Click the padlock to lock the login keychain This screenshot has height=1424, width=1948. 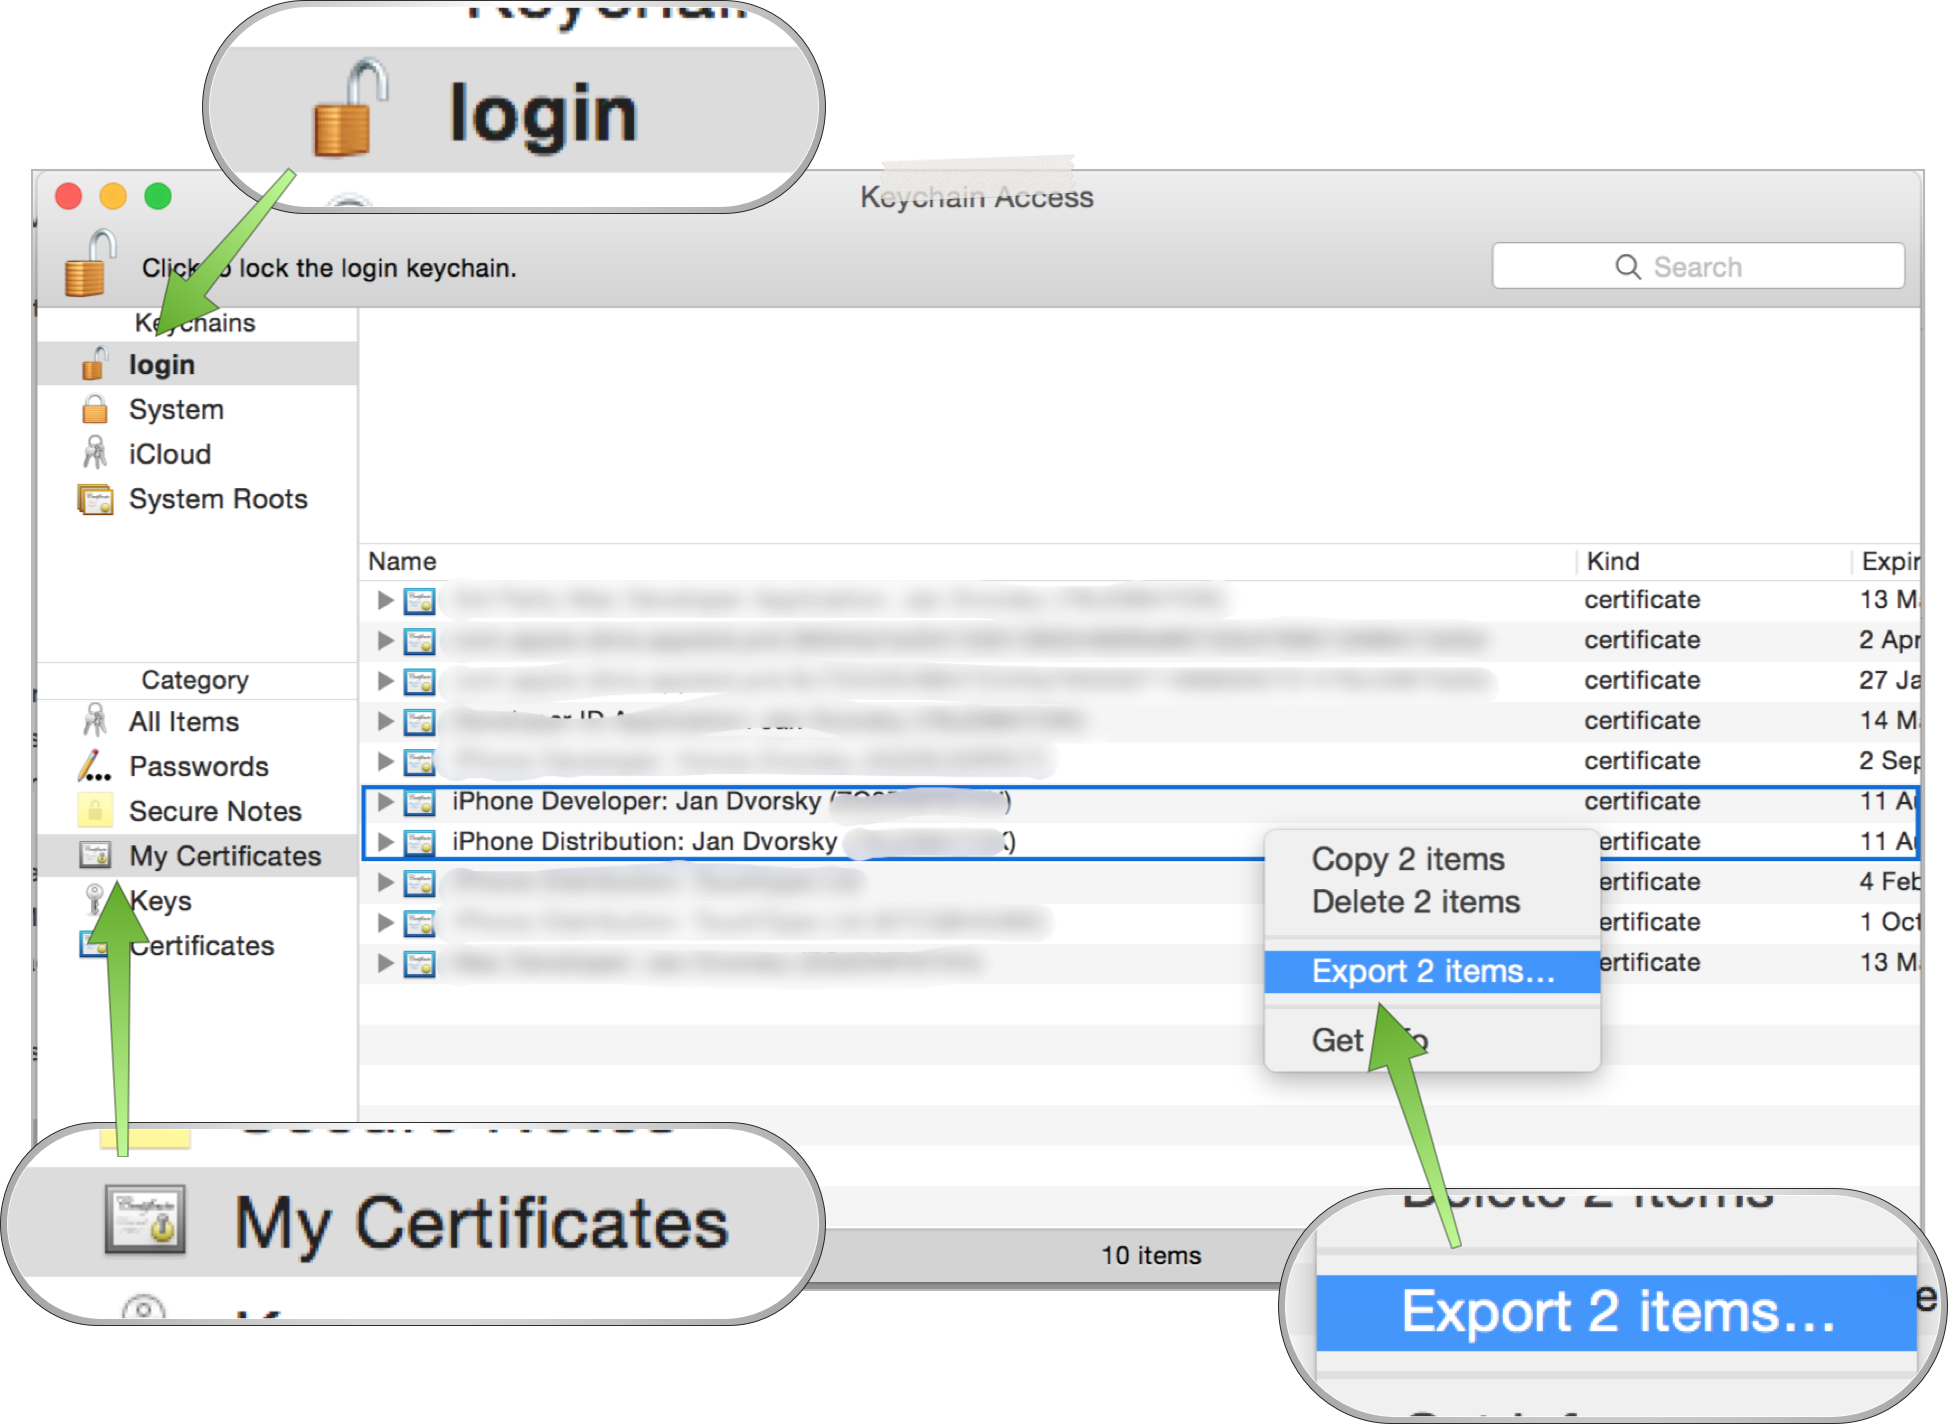[x=89, y=263]
